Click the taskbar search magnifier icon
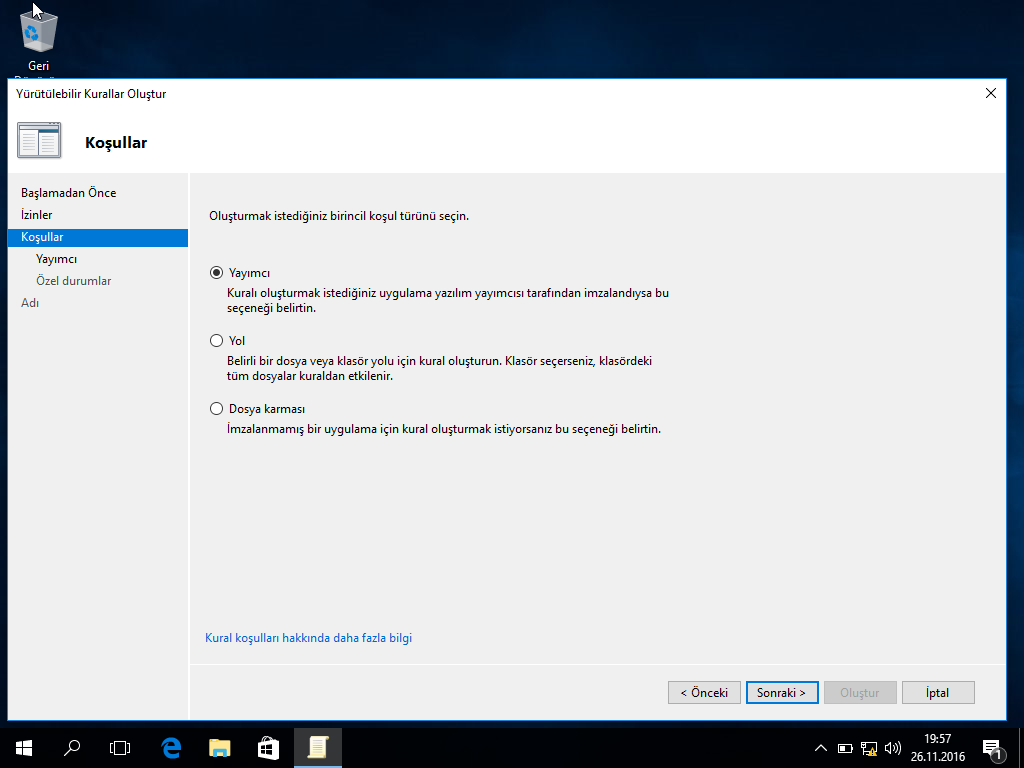The height and width of the screenshot is (768, 1024). [72, 747]
